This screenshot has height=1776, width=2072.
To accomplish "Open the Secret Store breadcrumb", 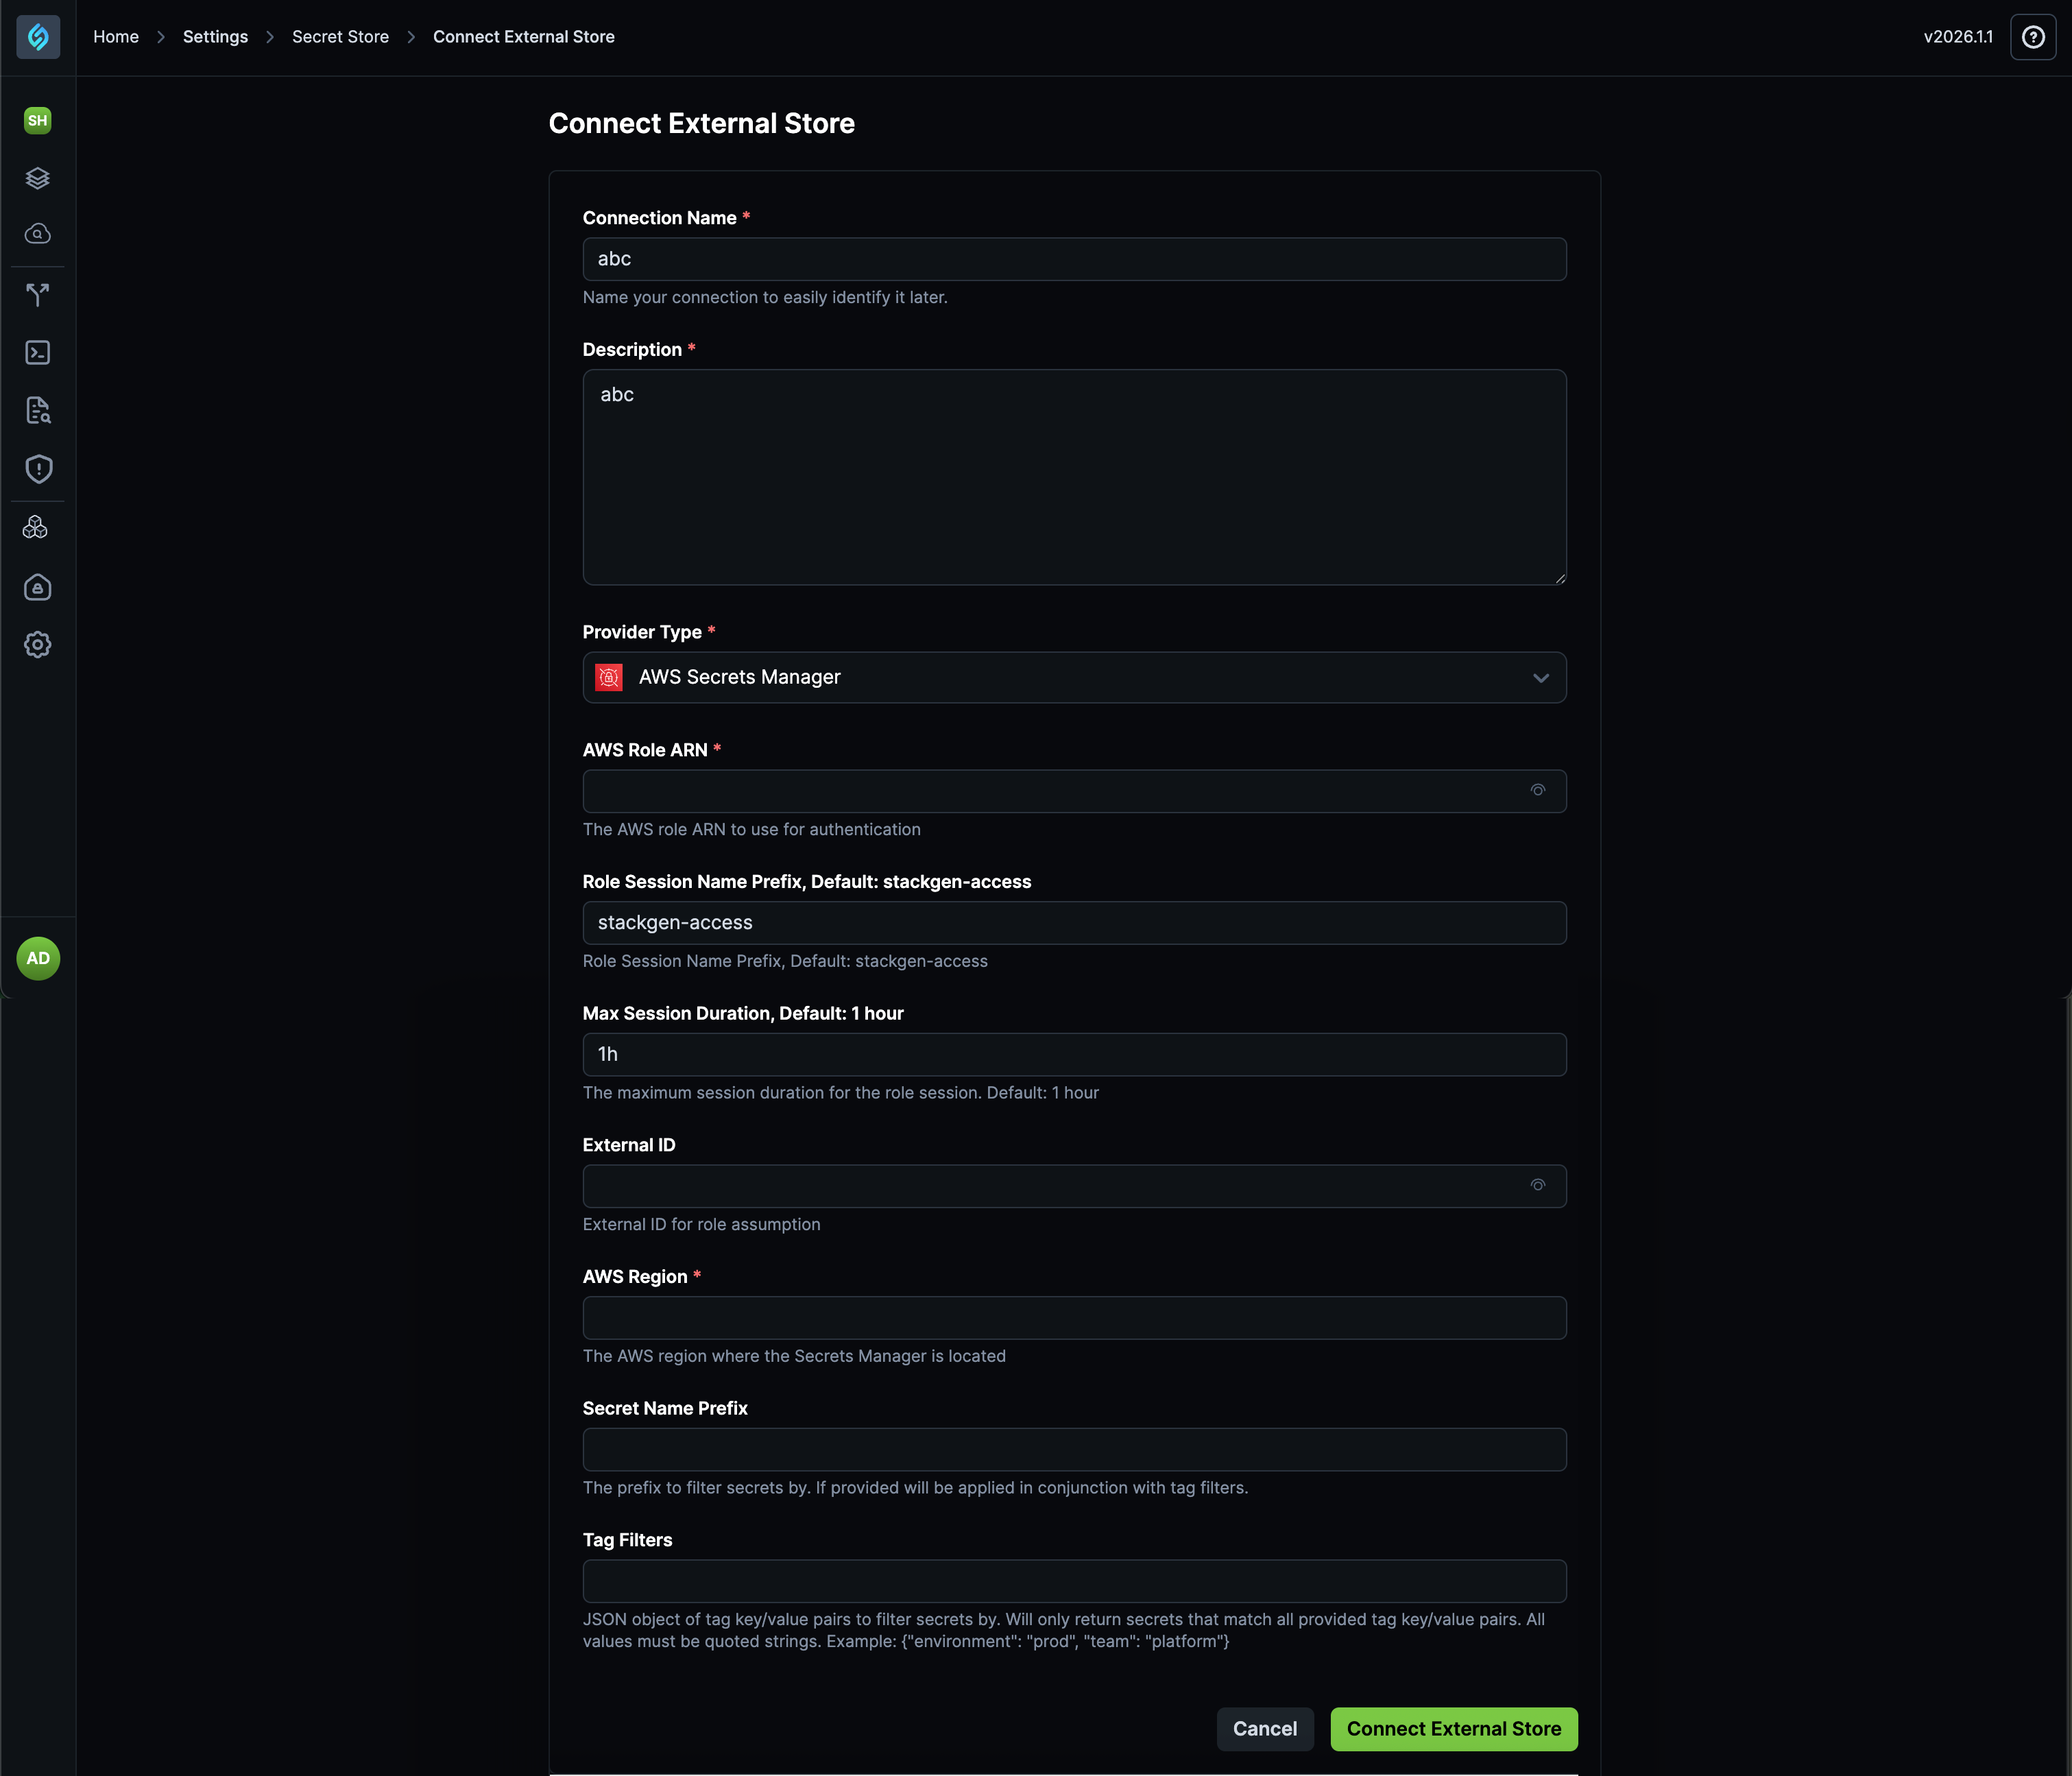I will (x=339, y=36).
